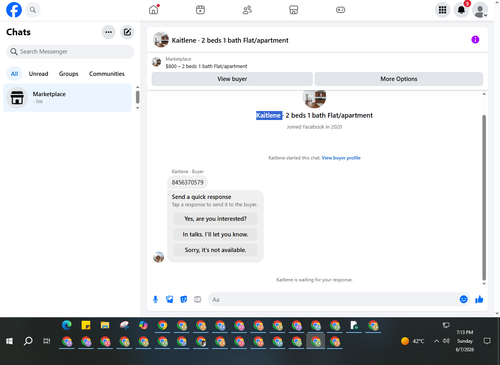Open Sticky Notes from the taskbar
500x365 pixels.
point(86,325)
